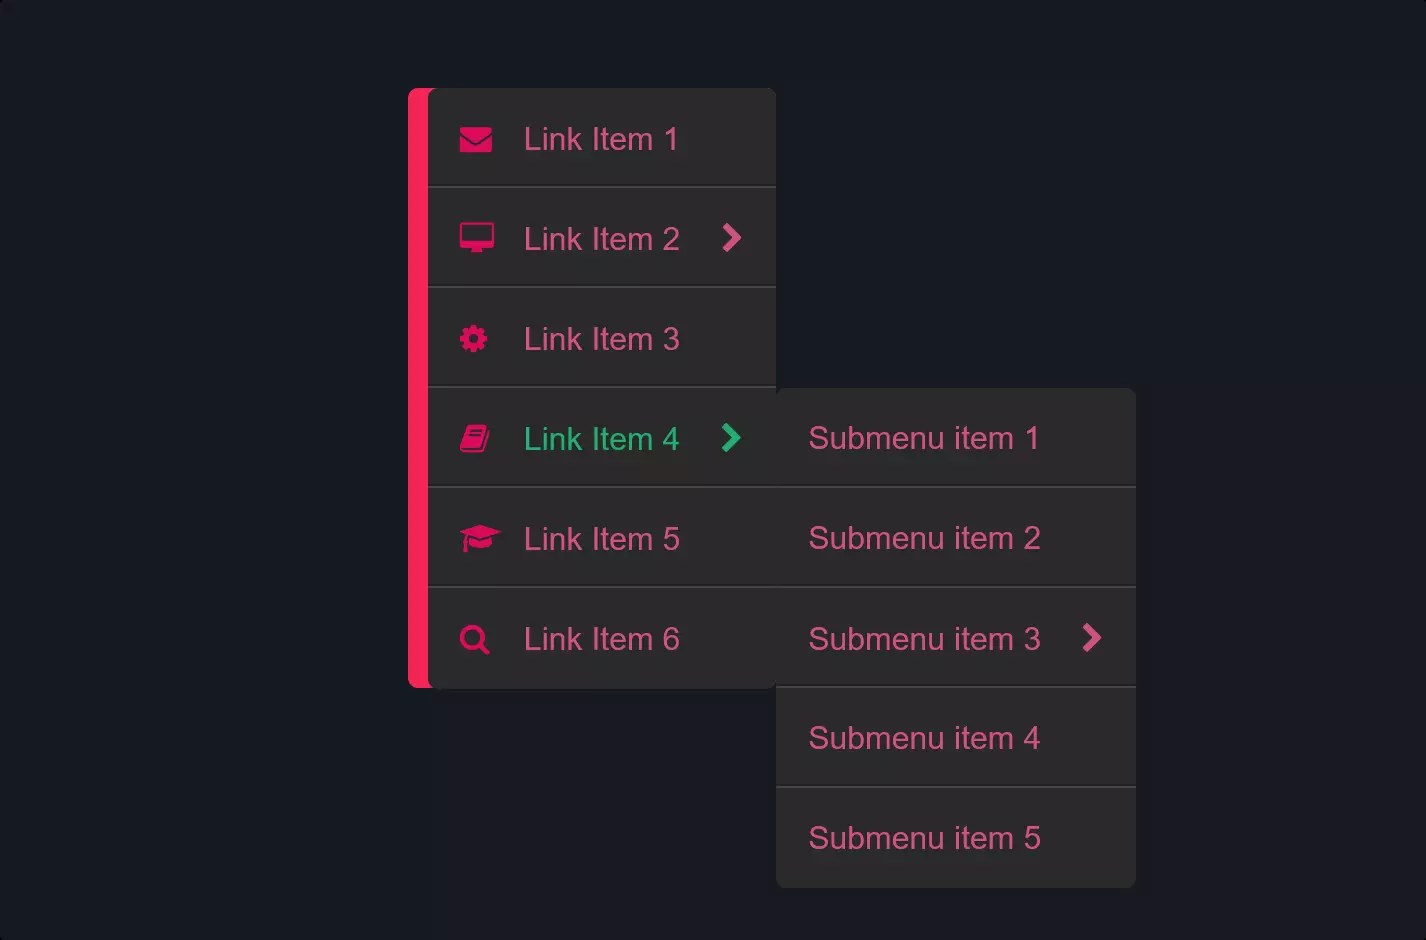Select Submenu item 1

(x=922, y=438)
